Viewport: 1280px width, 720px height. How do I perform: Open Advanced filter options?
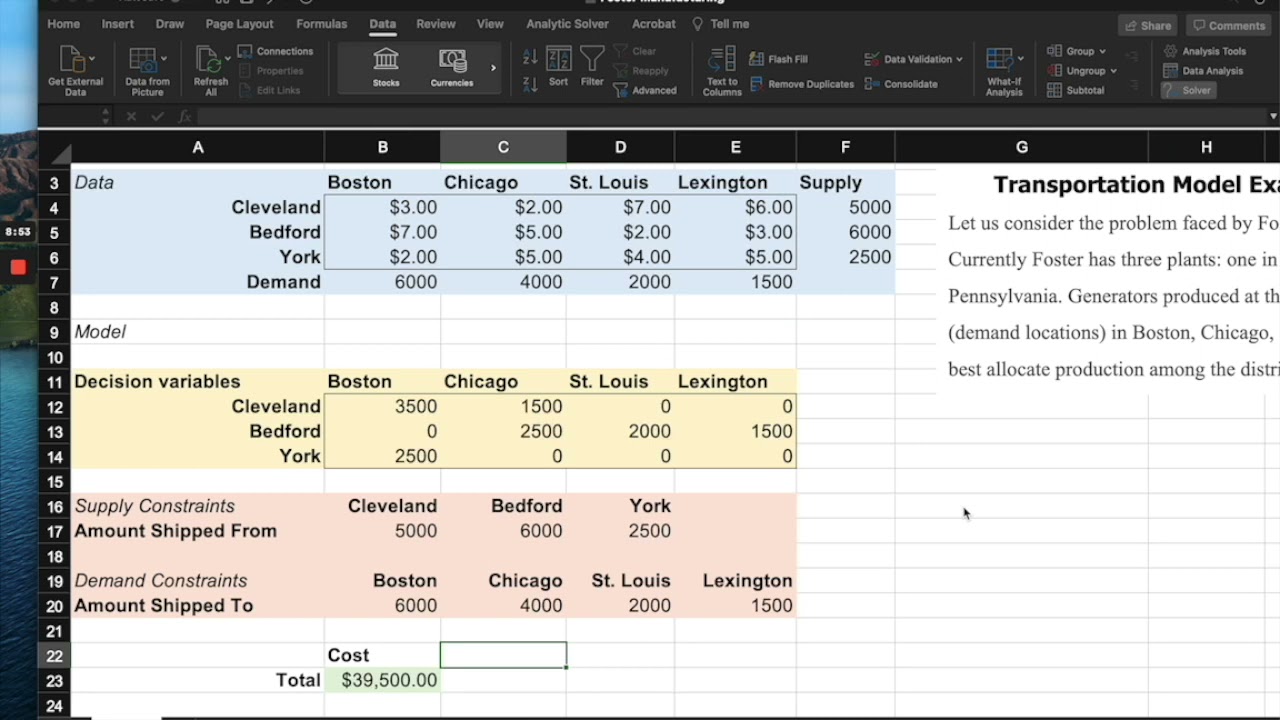[x=645, y=90]
